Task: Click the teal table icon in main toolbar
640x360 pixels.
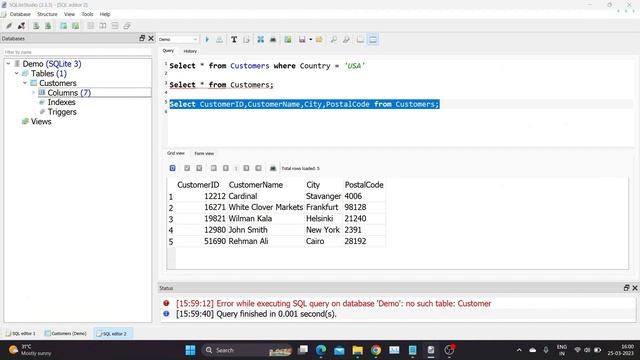Action: click(x=63, y=26)
